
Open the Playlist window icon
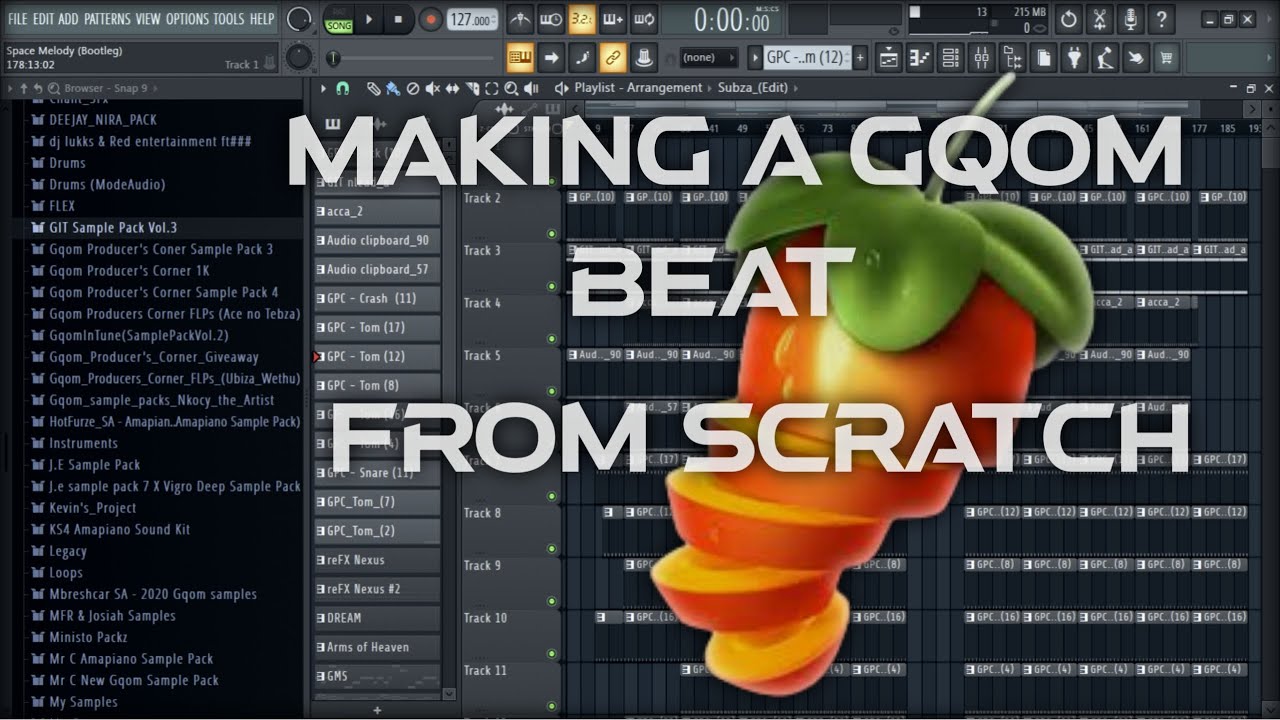[888, 58]
